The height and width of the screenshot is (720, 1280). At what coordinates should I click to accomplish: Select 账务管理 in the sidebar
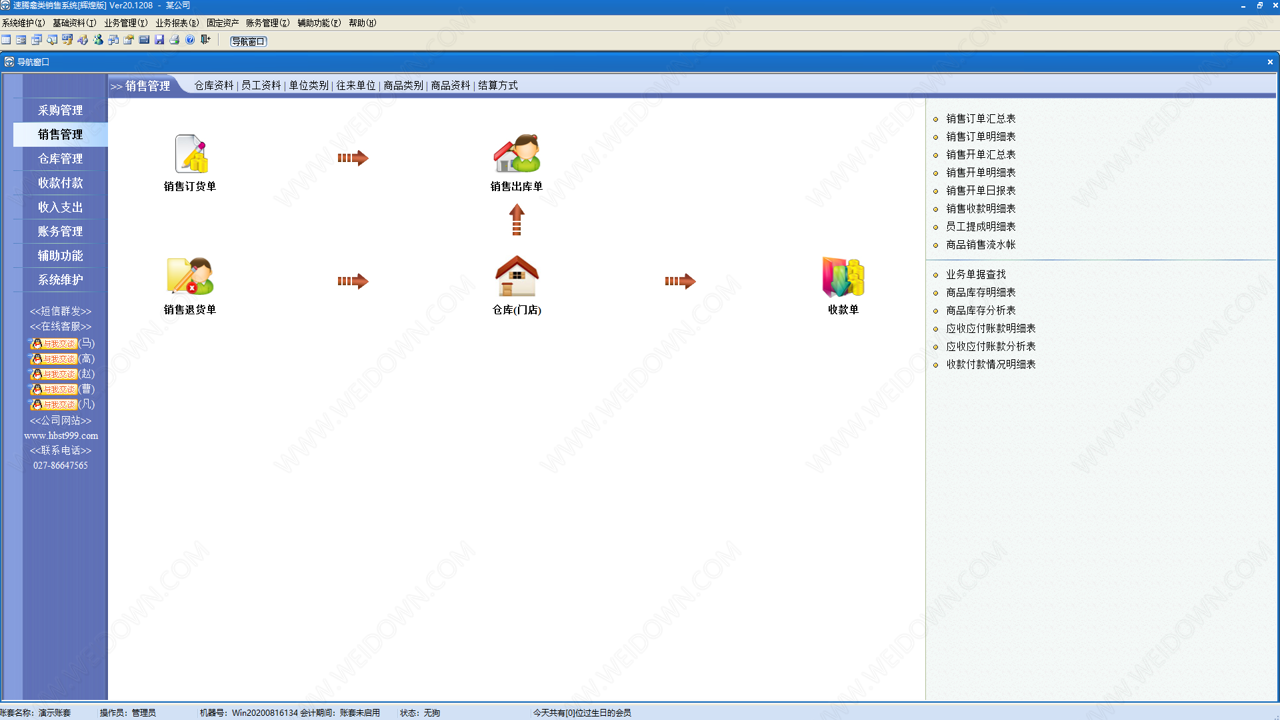60,231
